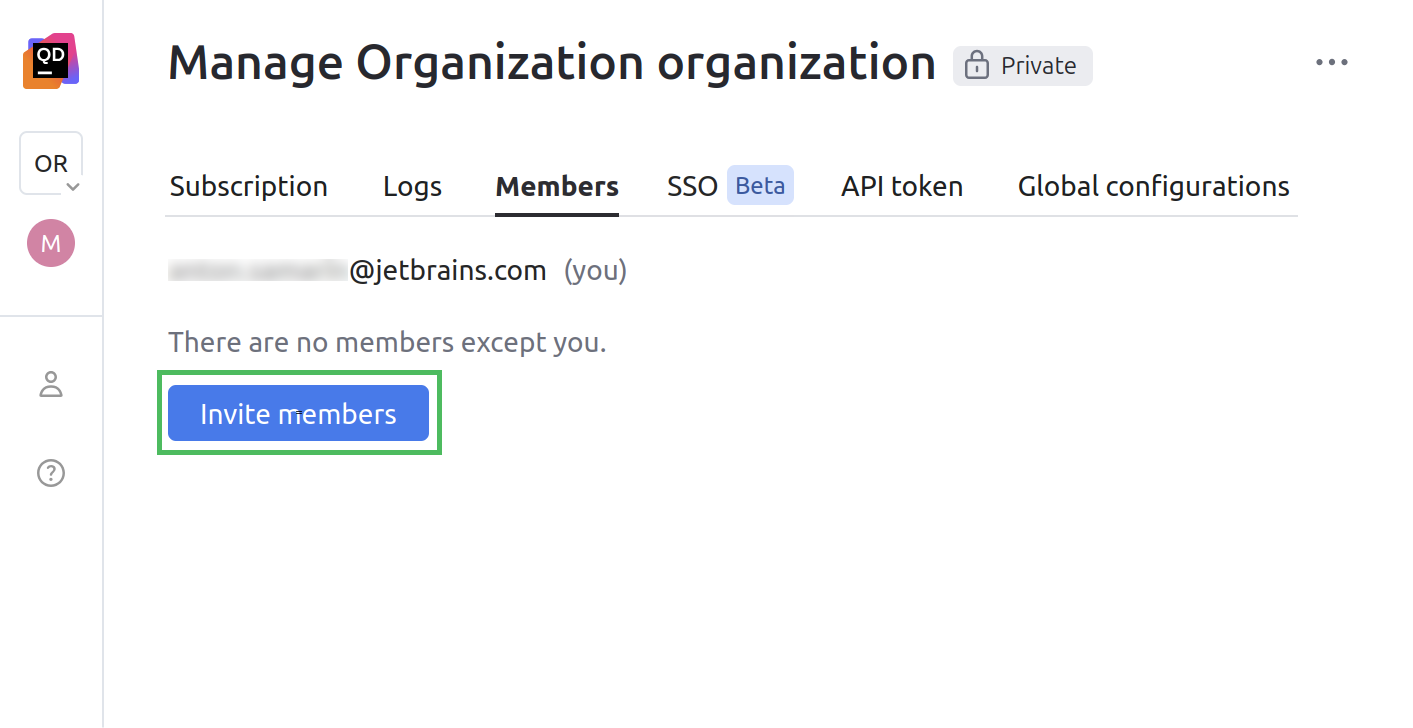This screenshot has height=728, width=1413.
Task: Select the Members tab
Action: 556,186
